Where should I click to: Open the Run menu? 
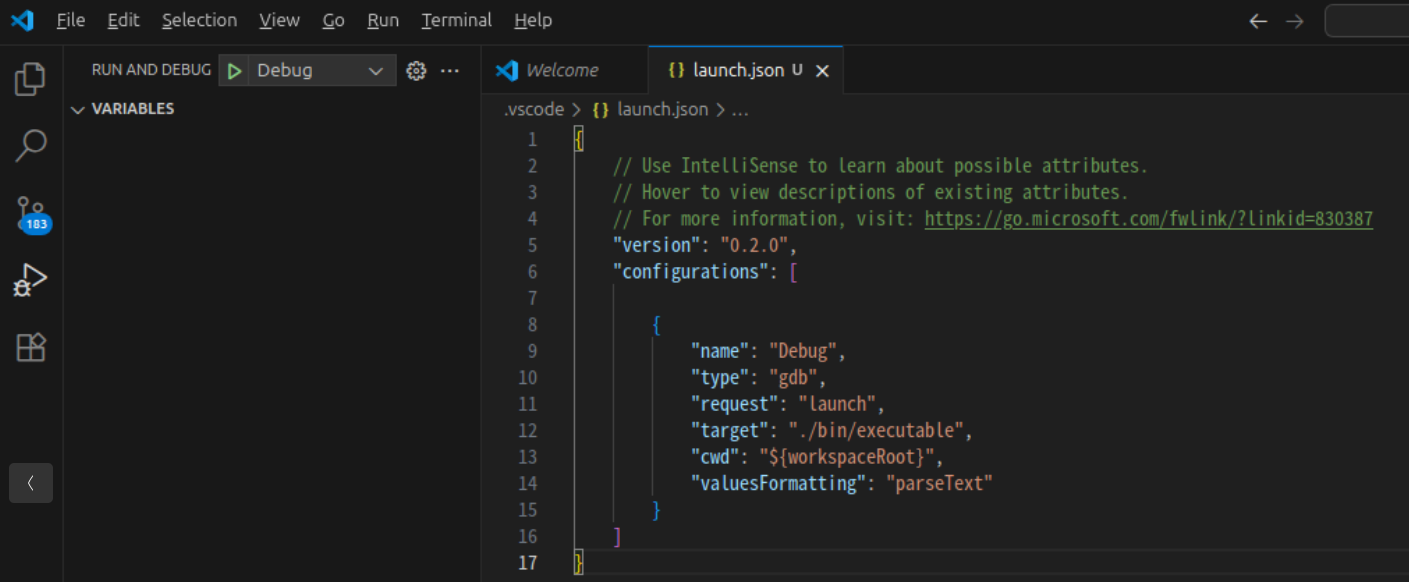click(383, 20)
